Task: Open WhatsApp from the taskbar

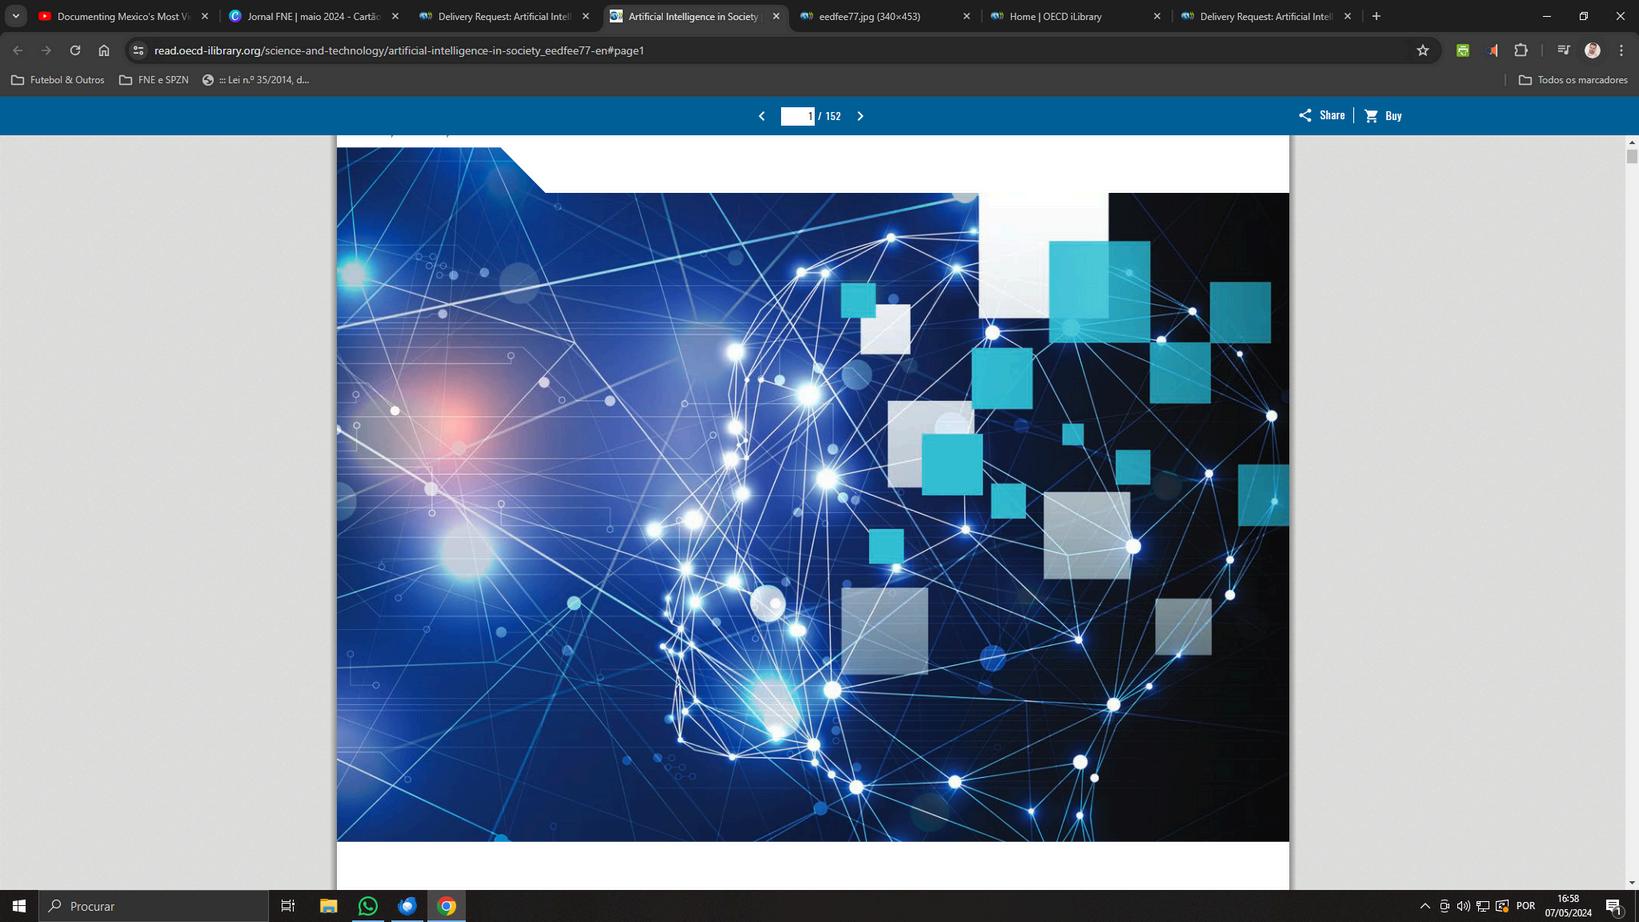Action: pyautogui.click(x=368, y=906)
